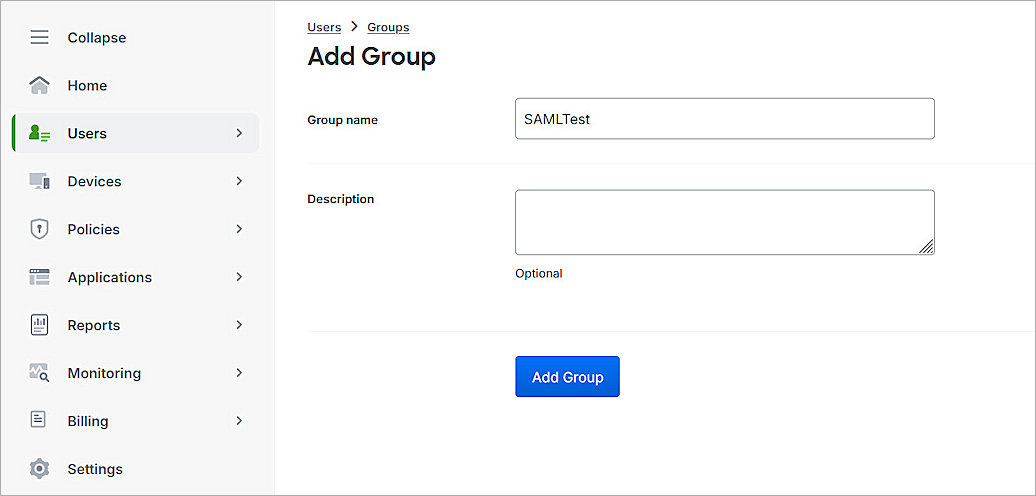Image resolution: width=1036 pixels, height=496 pixels.
Task: Expand the Devices submenu chevron
Action: [239, 181]
